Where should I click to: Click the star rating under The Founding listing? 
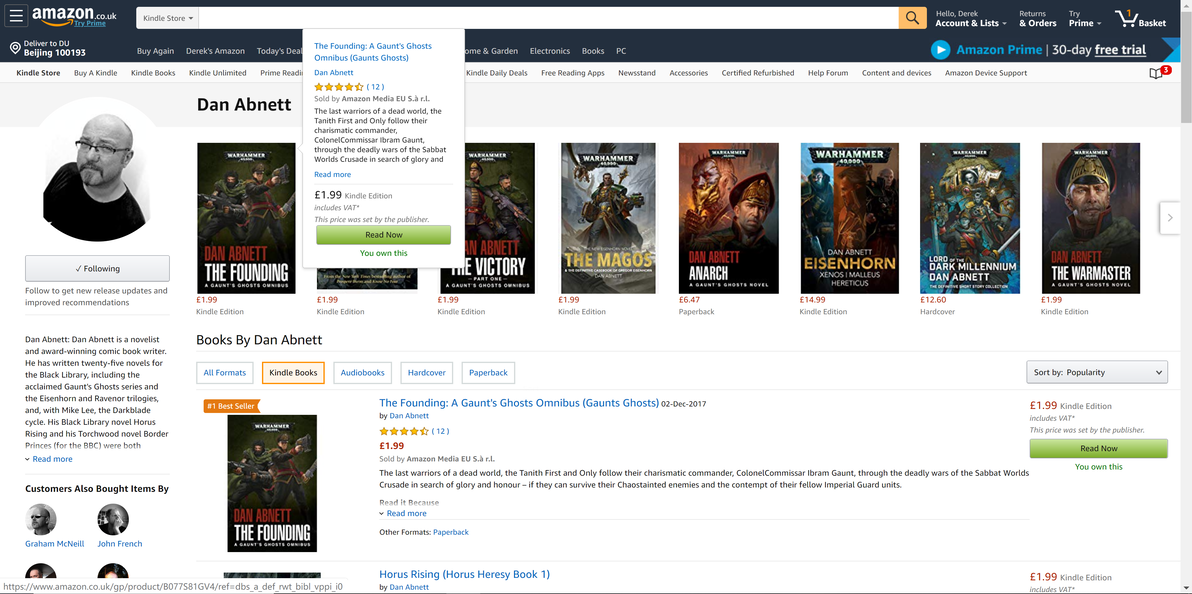click(404, 431)
